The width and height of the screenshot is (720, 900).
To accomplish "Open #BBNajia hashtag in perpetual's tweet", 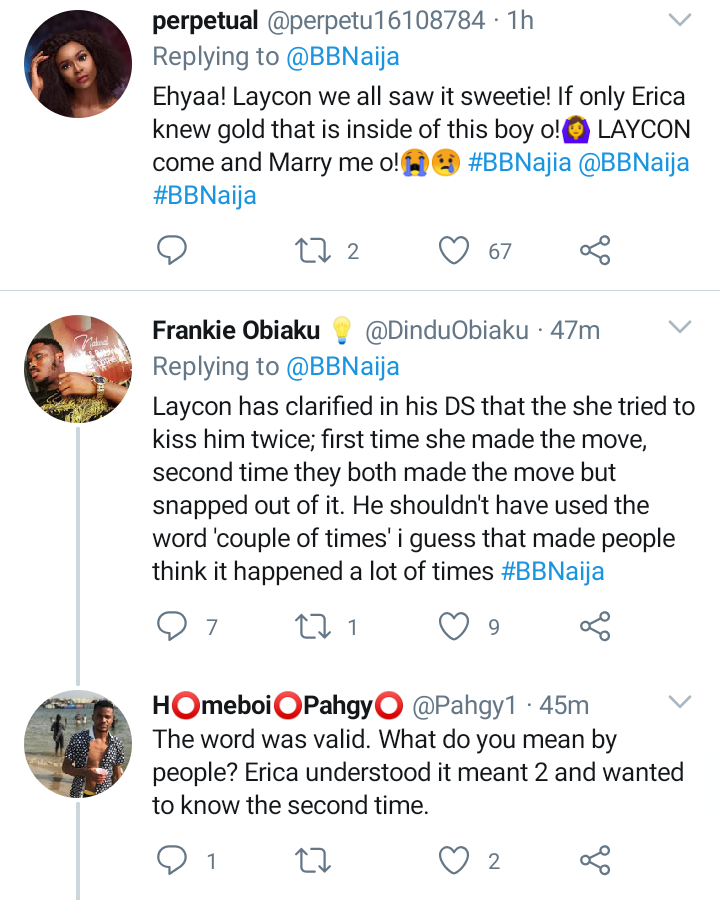I will (520, 162).
